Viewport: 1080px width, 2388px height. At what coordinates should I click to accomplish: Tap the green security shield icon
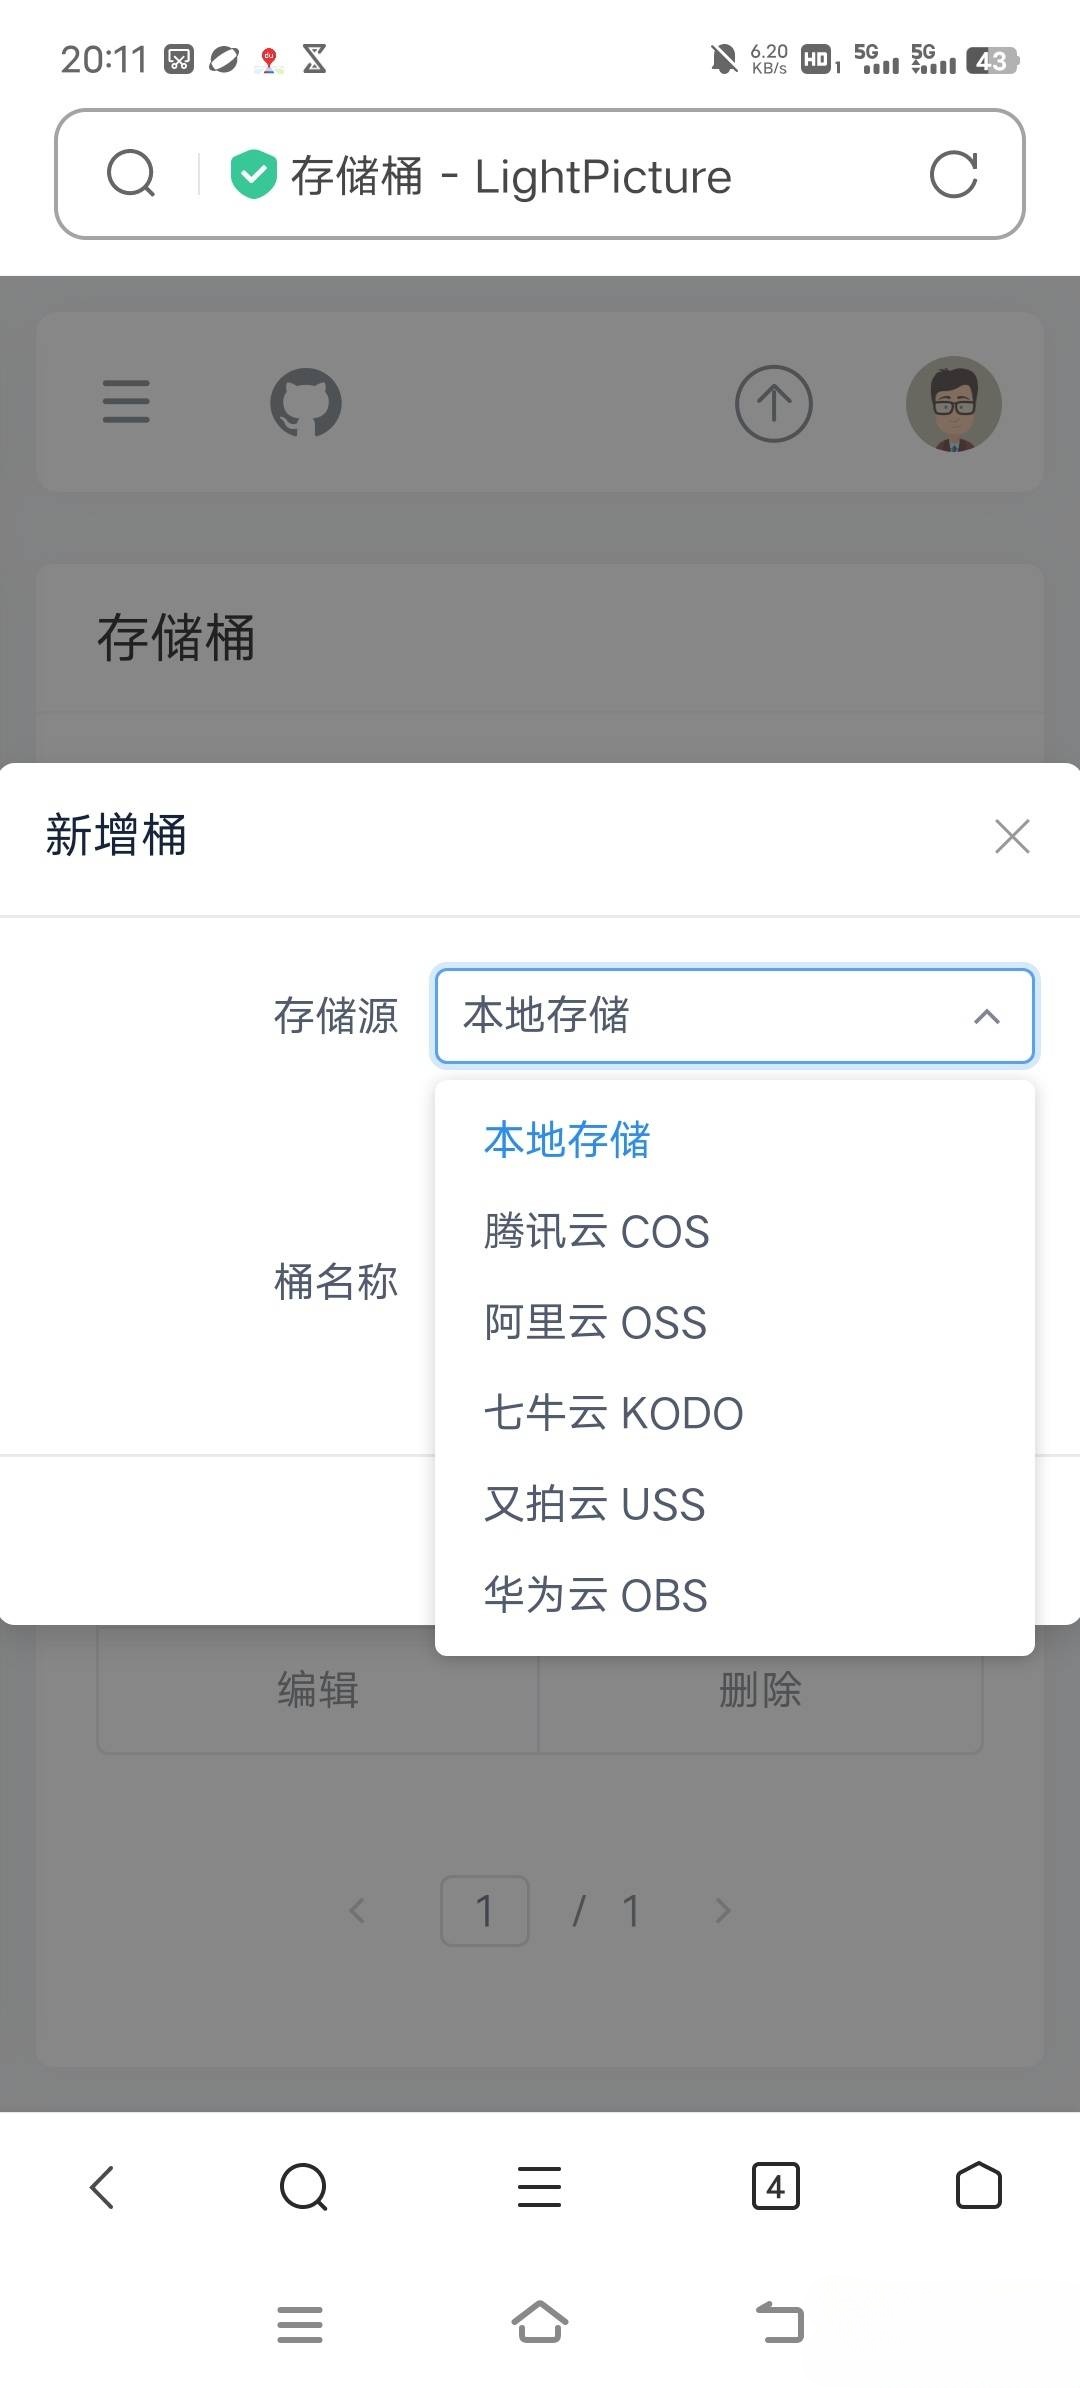253,174
